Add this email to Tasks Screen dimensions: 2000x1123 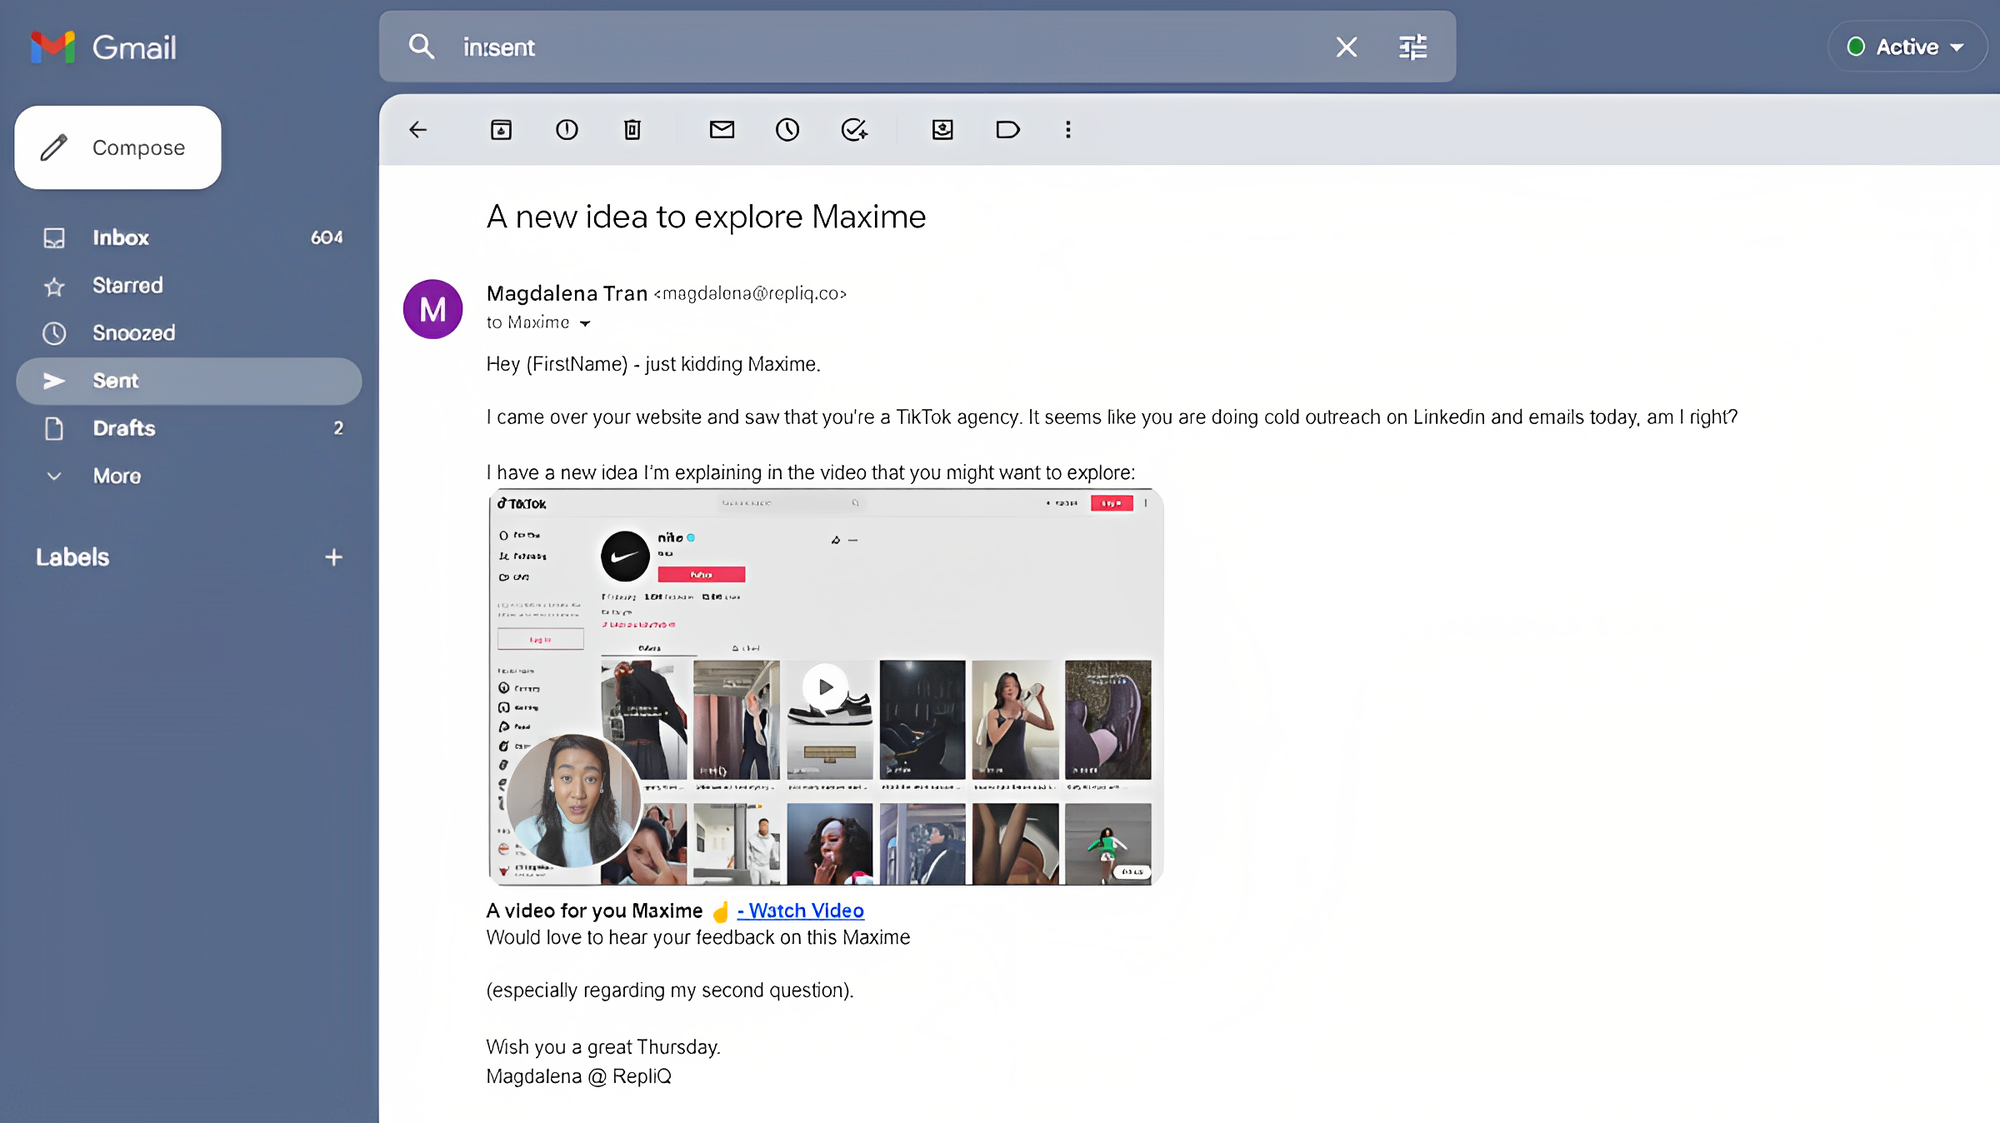[x=854, y=130]
